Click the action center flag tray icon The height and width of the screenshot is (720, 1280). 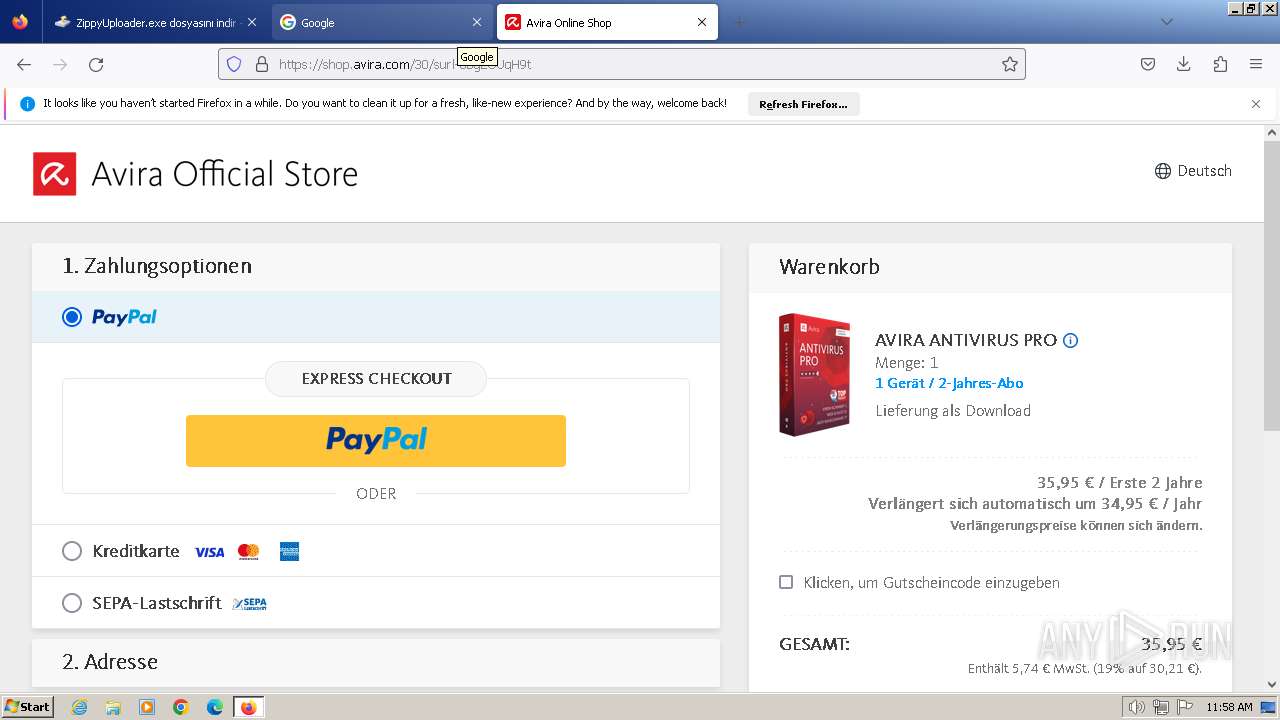point(1184,707)
